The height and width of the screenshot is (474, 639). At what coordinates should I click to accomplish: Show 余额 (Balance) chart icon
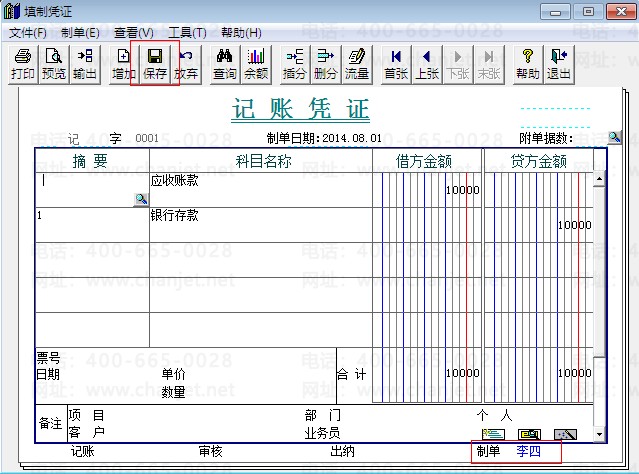(x=257, y=64)
